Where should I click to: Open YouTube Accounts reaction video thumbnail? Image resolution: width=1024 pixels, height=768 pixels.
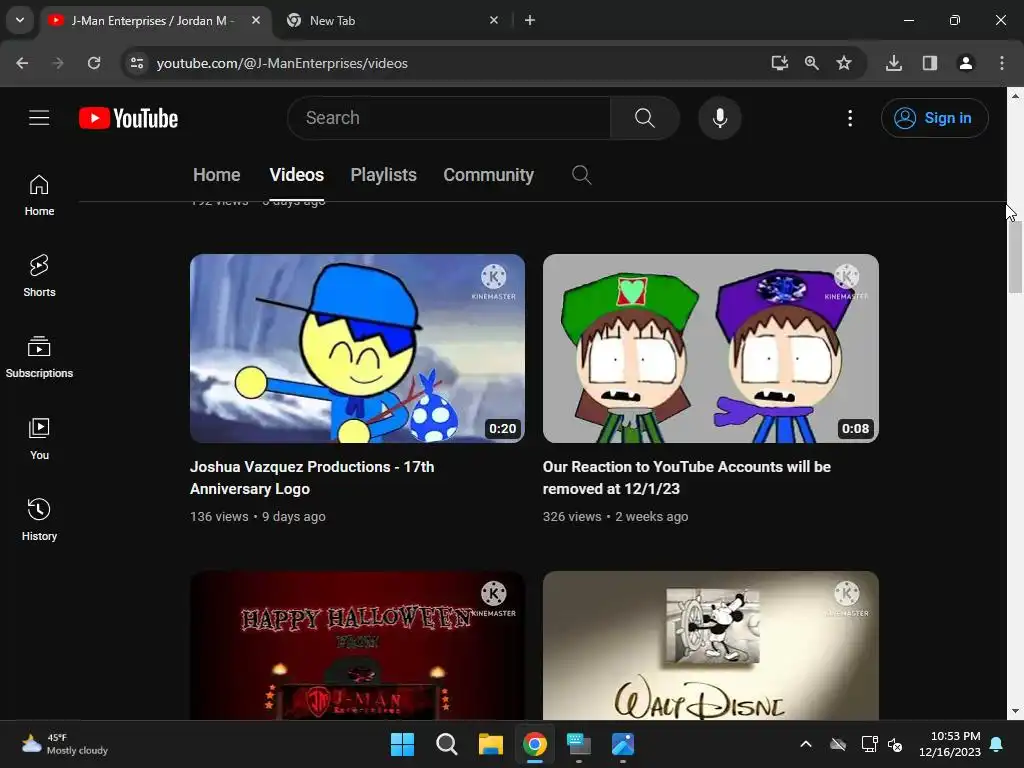[711, 348]
